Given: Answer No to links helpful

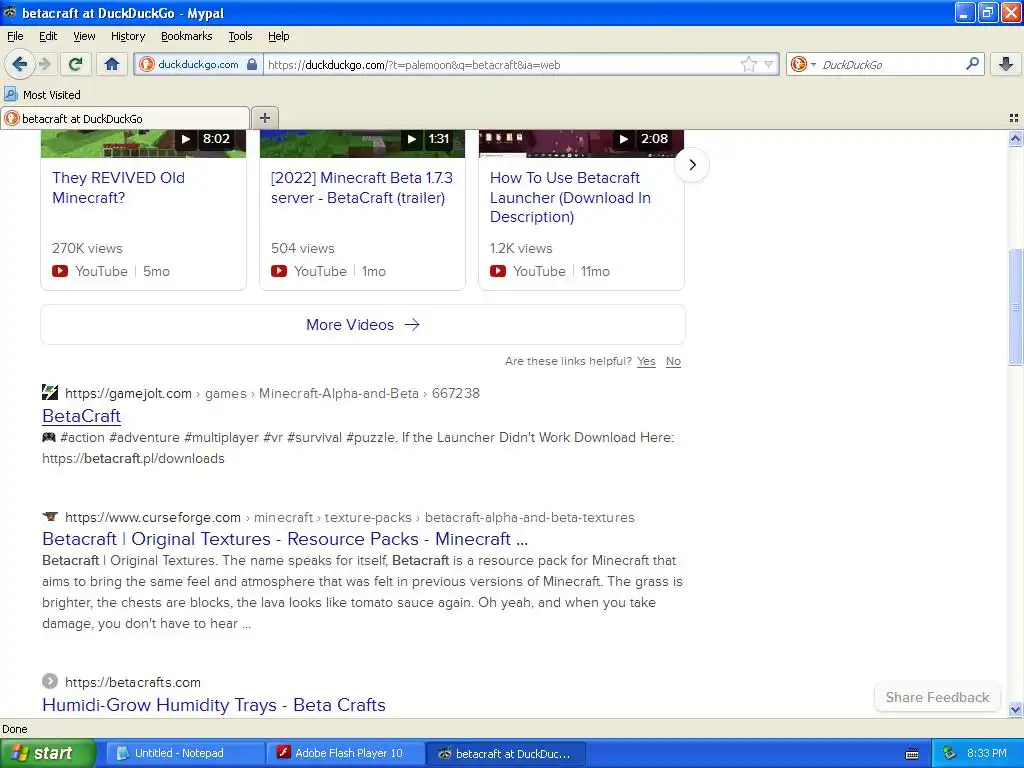Looking at the screenshot, I should (x=673, y=361).
